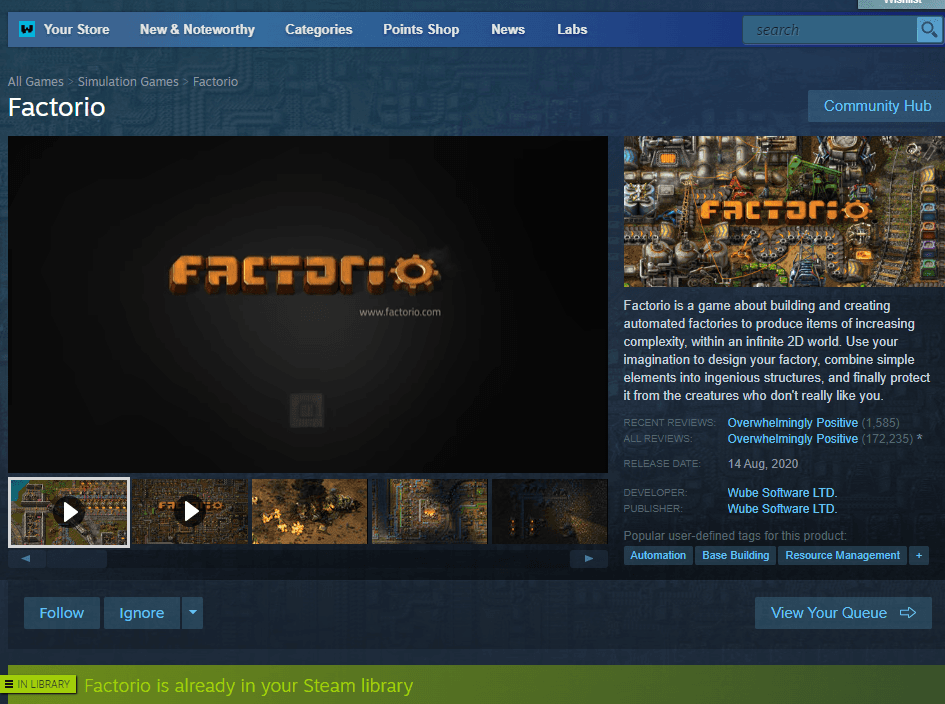This screenshot has height=704, width=945.
Task: Click the release date 14 Aug, 2020
Action: (x=763, y=464)
